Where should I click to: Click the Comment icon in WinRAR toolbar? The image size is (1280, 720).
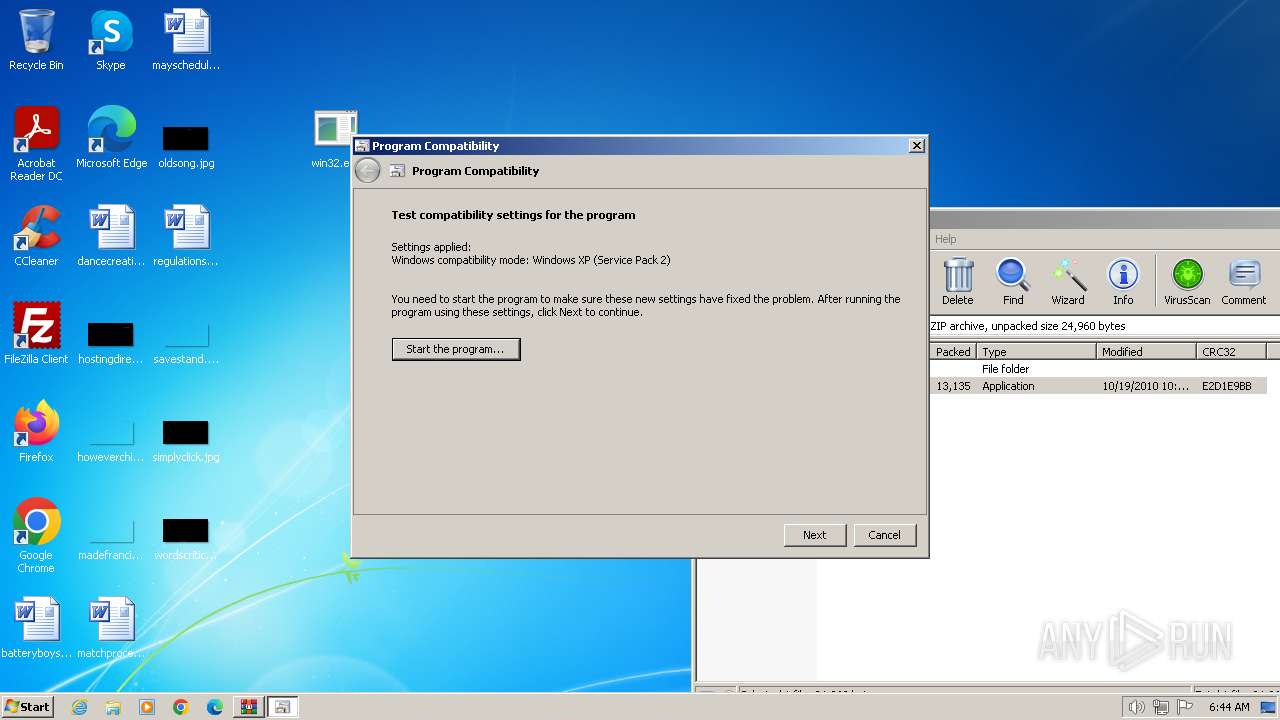(1244, 282)
